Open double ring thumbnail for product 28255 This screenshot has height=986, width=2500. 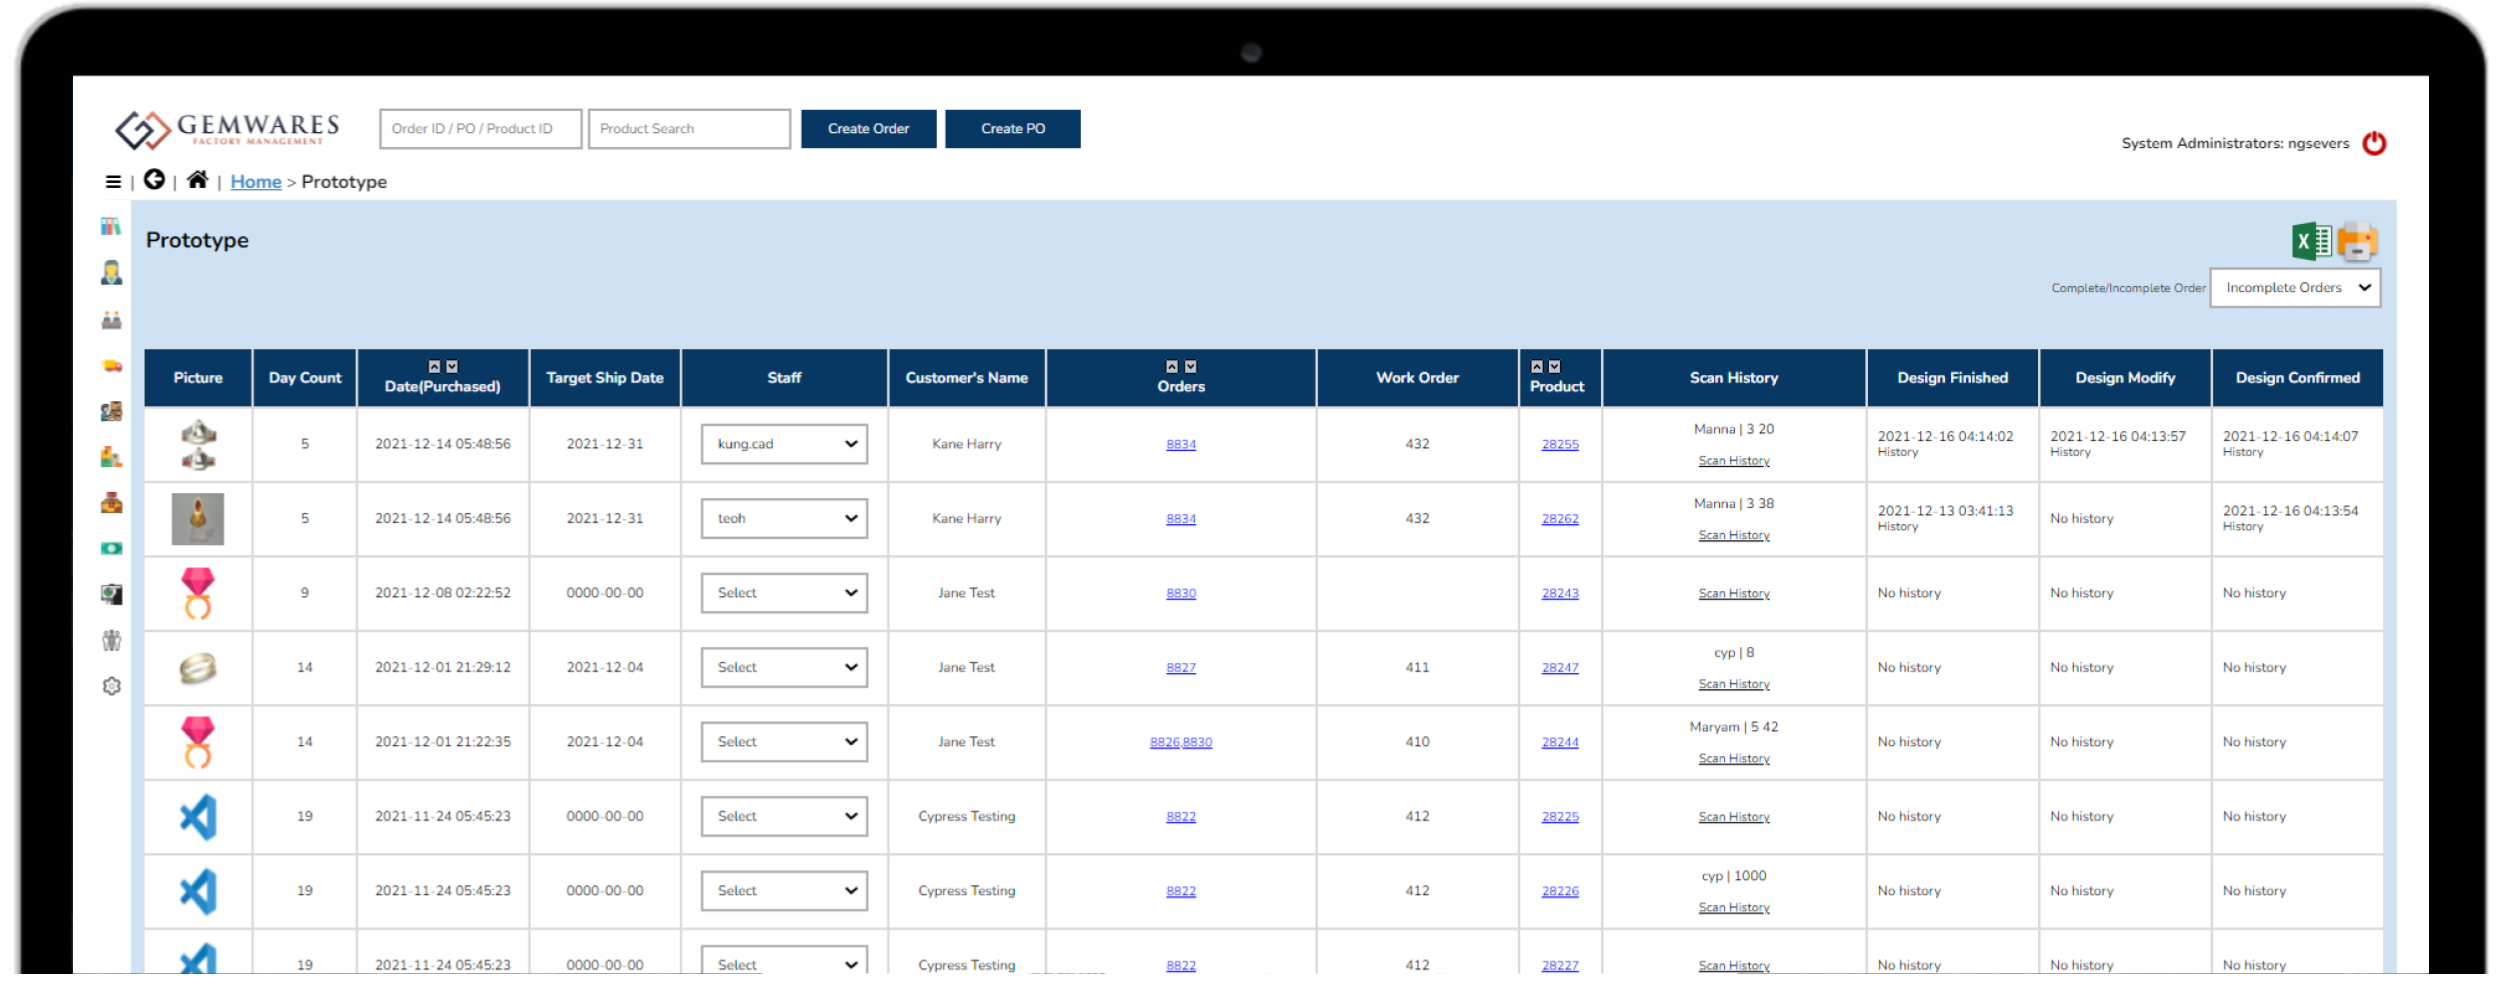(198, 445)
